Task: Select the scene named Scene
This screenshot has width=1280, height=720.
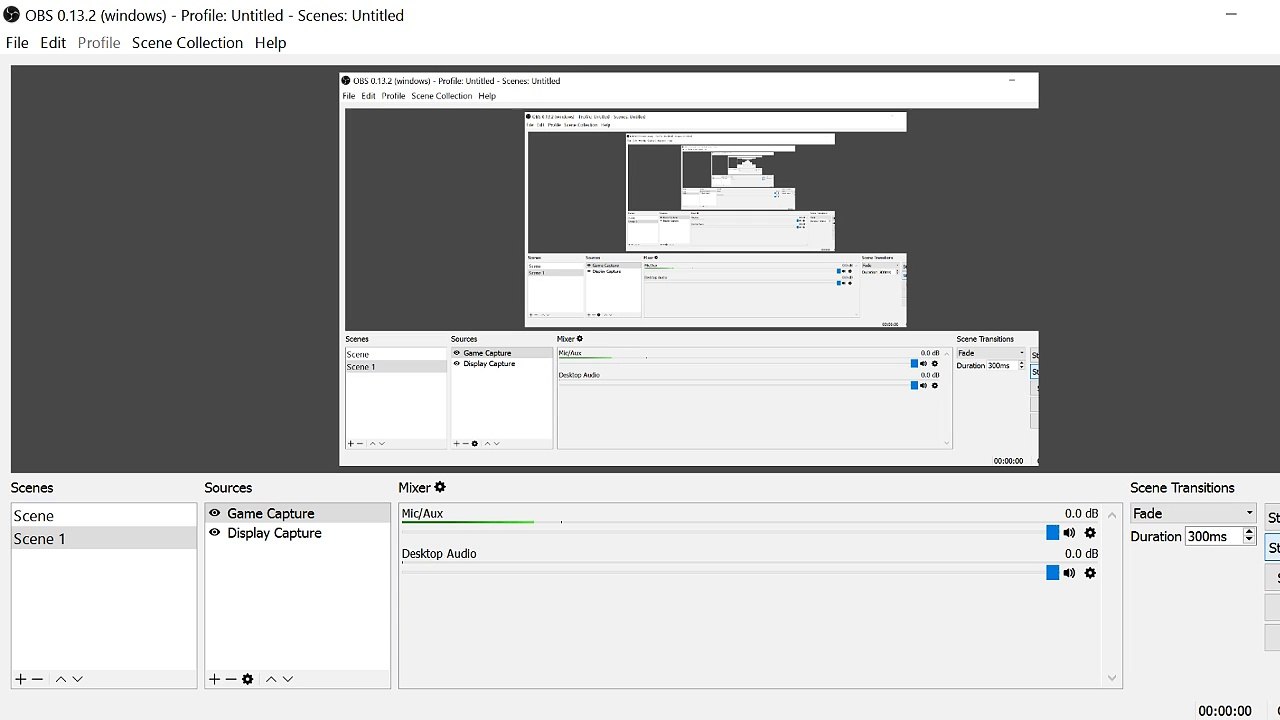Action: pos(104,516)
